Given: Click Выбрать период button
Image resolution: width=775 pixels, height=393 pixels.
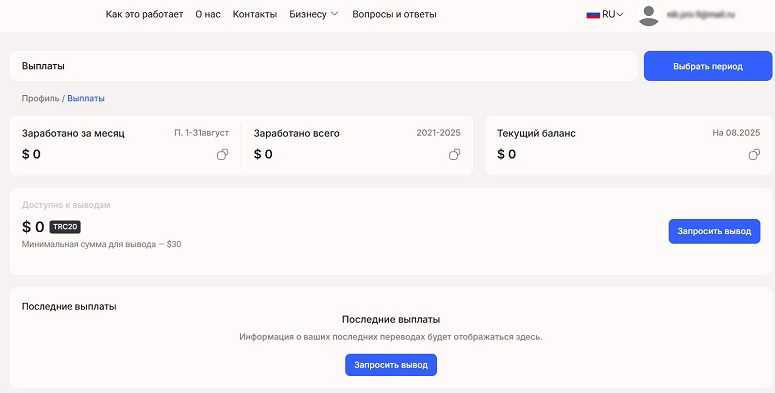Looking at the screenshot, I should click(708, 66).
